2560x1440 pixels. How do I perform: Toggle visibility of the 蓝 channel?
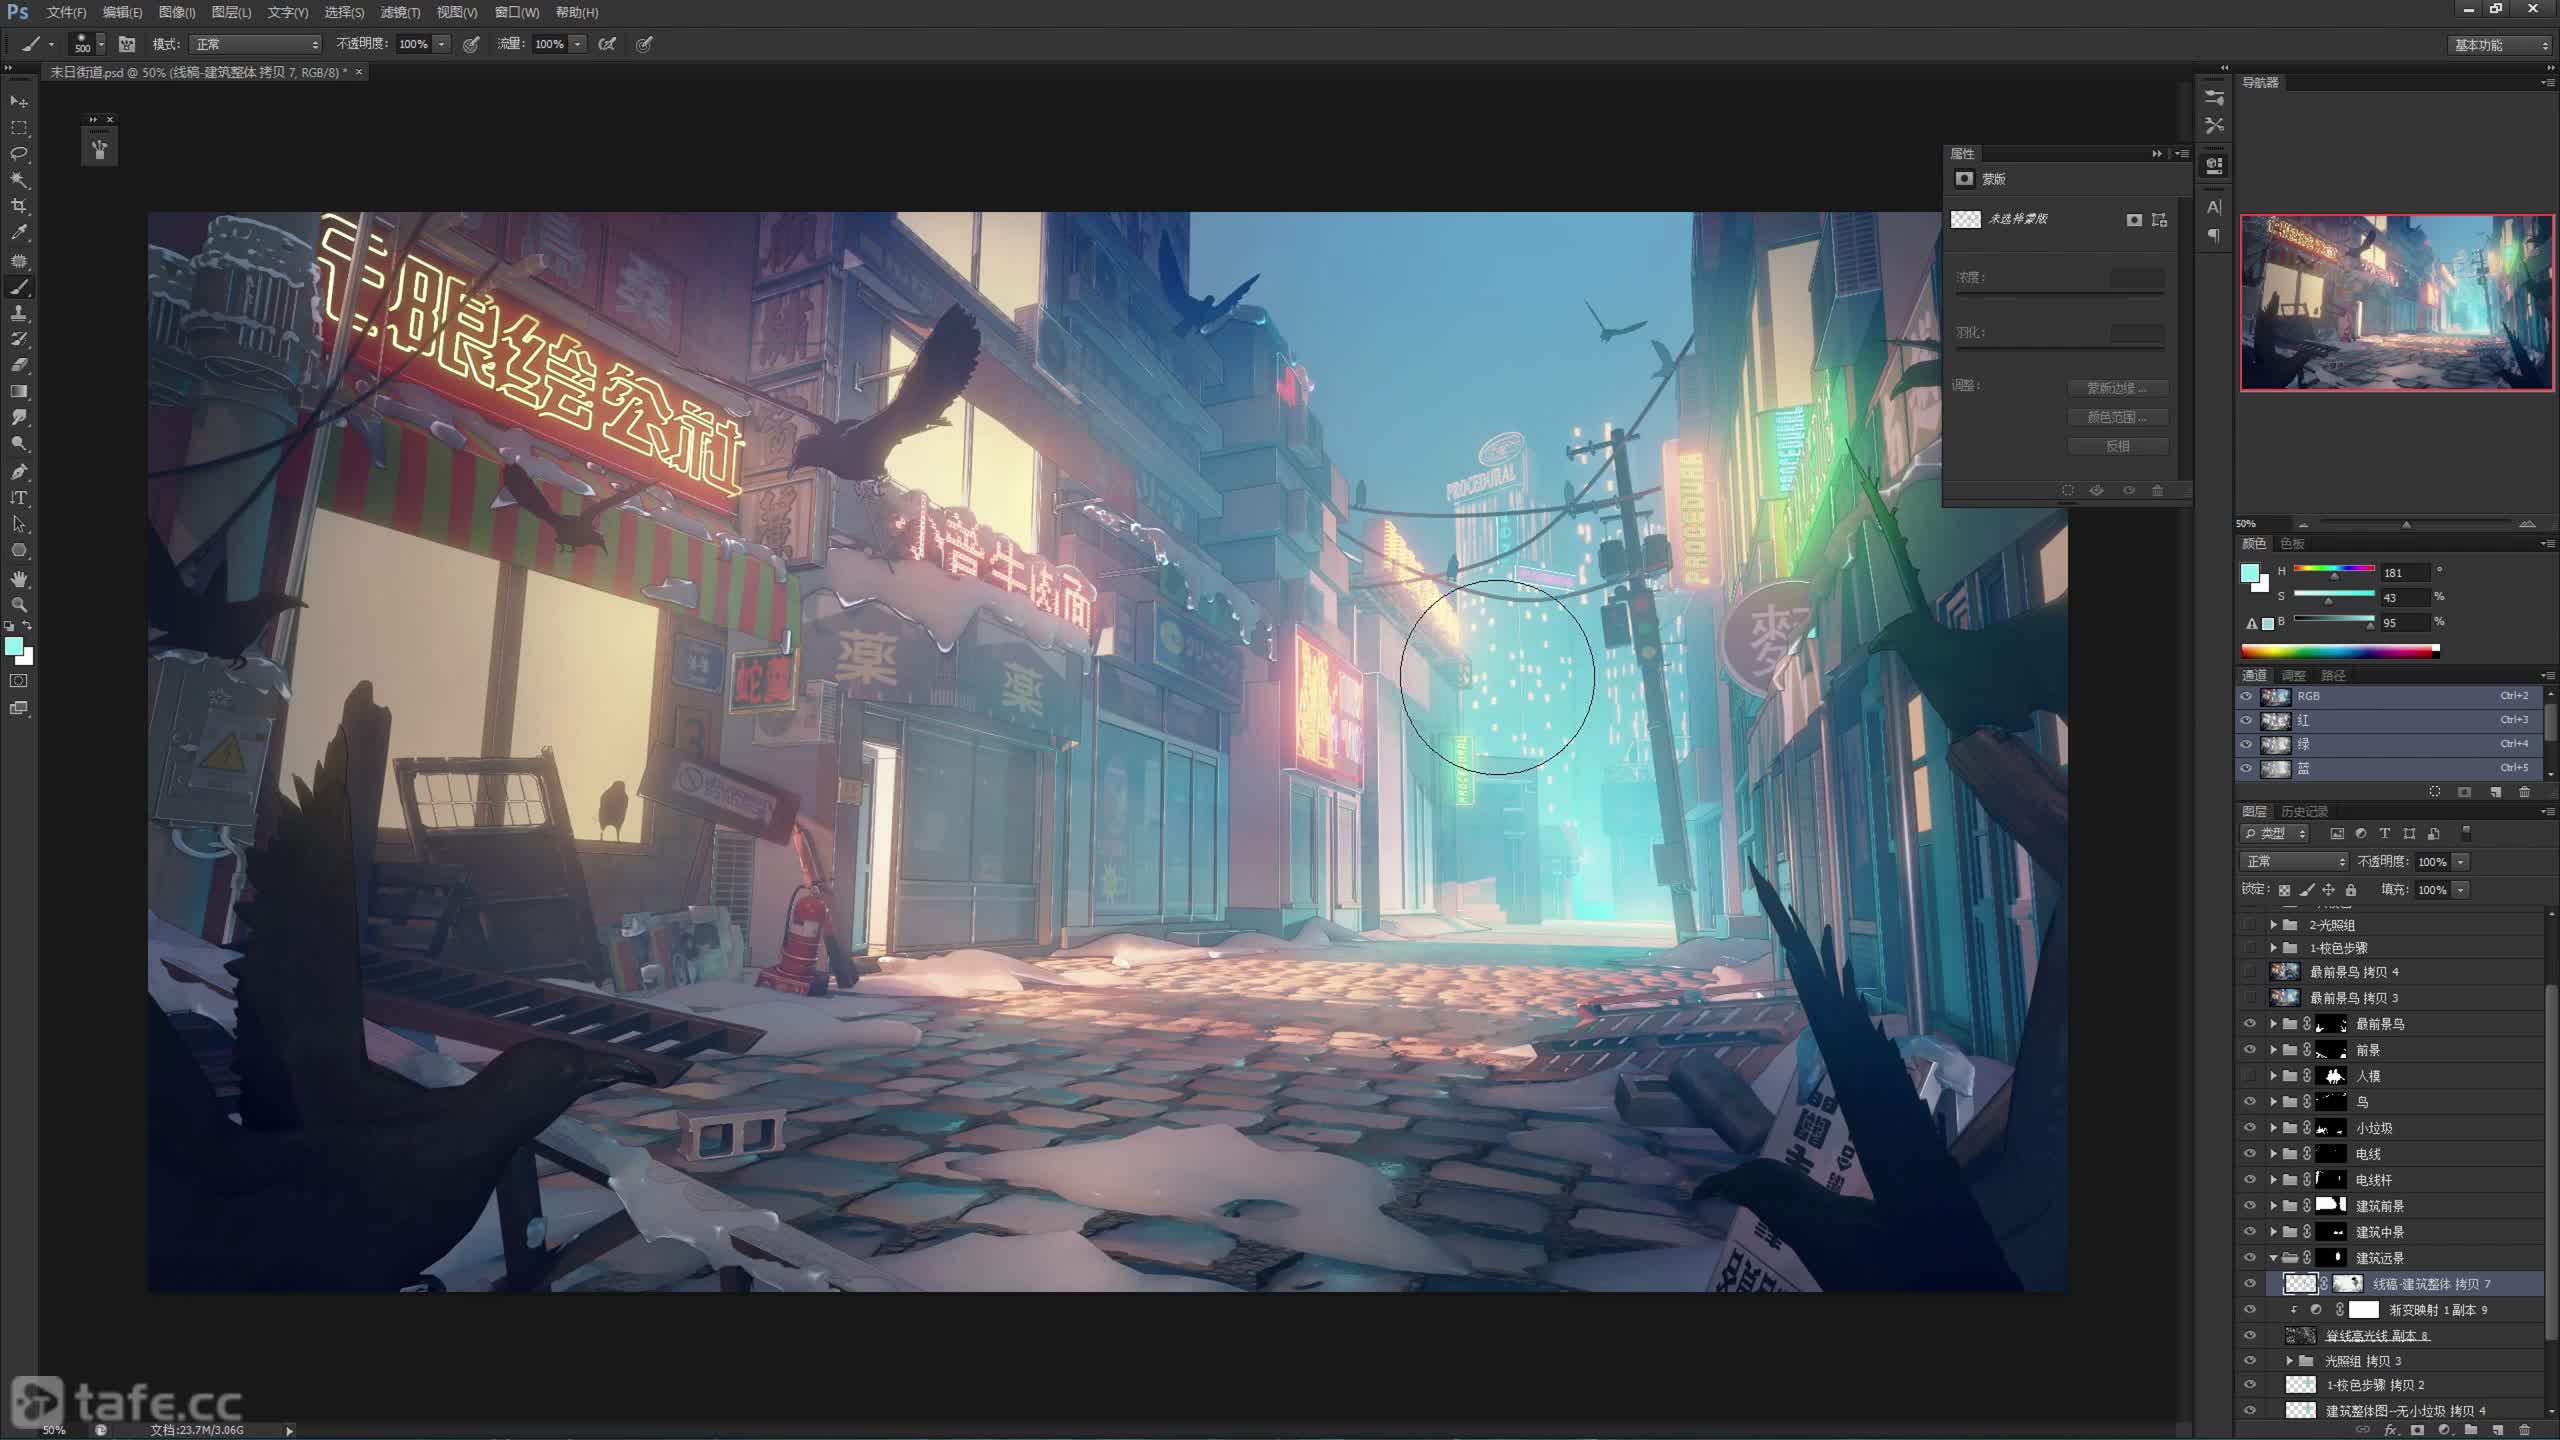2246,769
